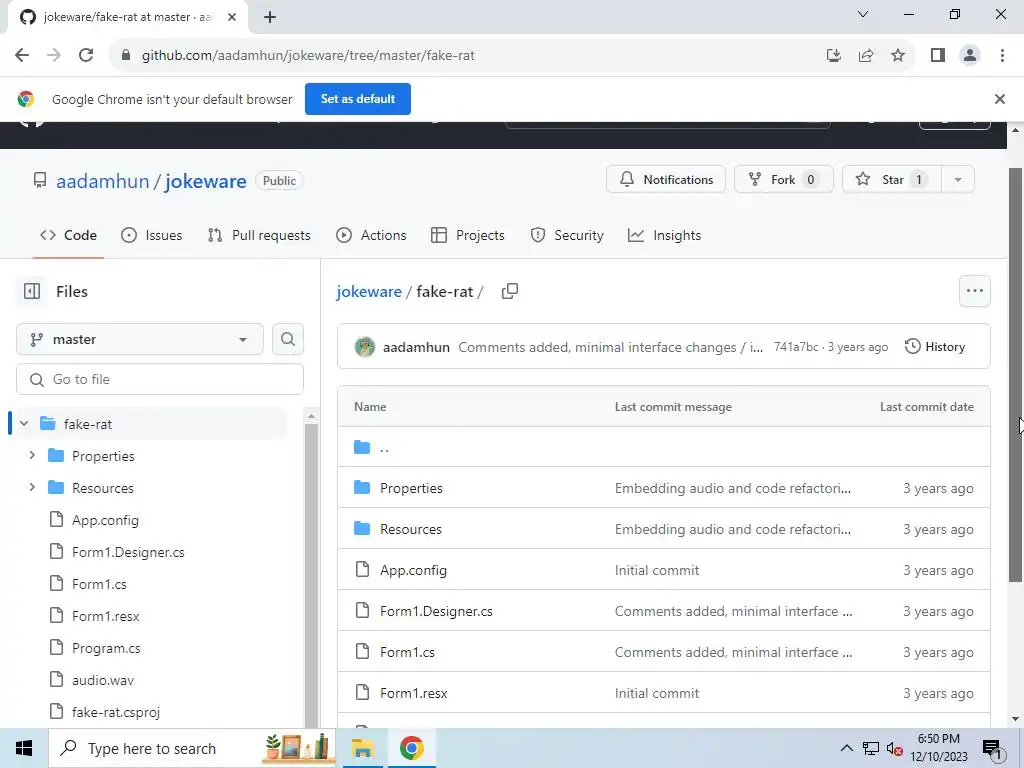Open the Issues tab
This screenshot has width=1024, height=768.
click(152, 235)
